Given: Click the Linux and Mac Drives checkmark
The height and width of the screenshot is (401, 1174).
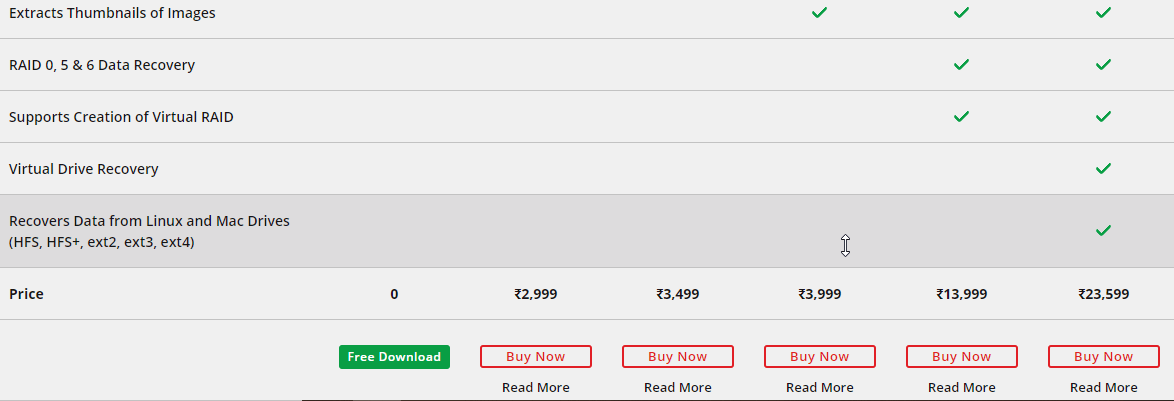Looking at the screenshot, I should pos(1103,230).
